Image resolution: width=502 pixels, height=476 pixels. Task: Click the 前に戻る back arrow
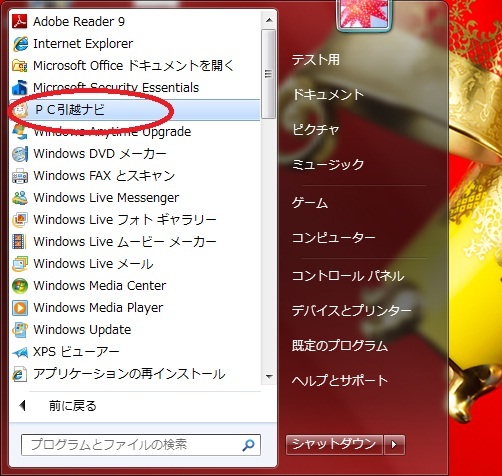22,406
